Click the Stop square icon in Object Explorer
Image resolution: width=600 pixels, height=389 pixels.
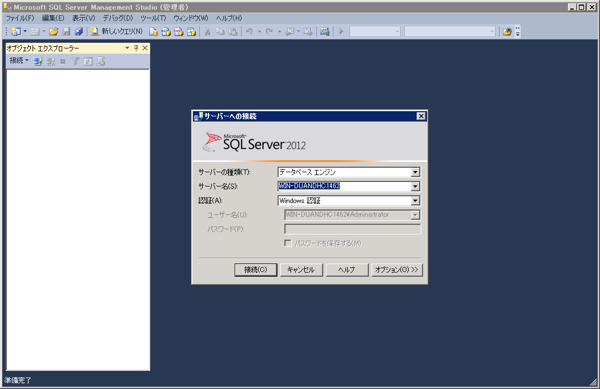pyautogui.click(x=63, y=61)
